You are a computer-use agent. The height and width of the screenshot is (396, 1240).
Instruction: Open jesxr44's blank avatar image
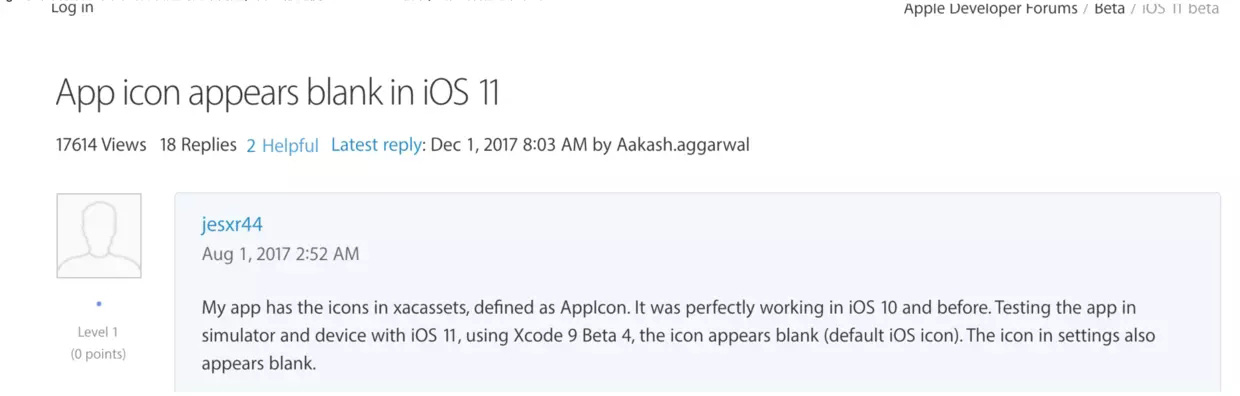coord(98,235)
